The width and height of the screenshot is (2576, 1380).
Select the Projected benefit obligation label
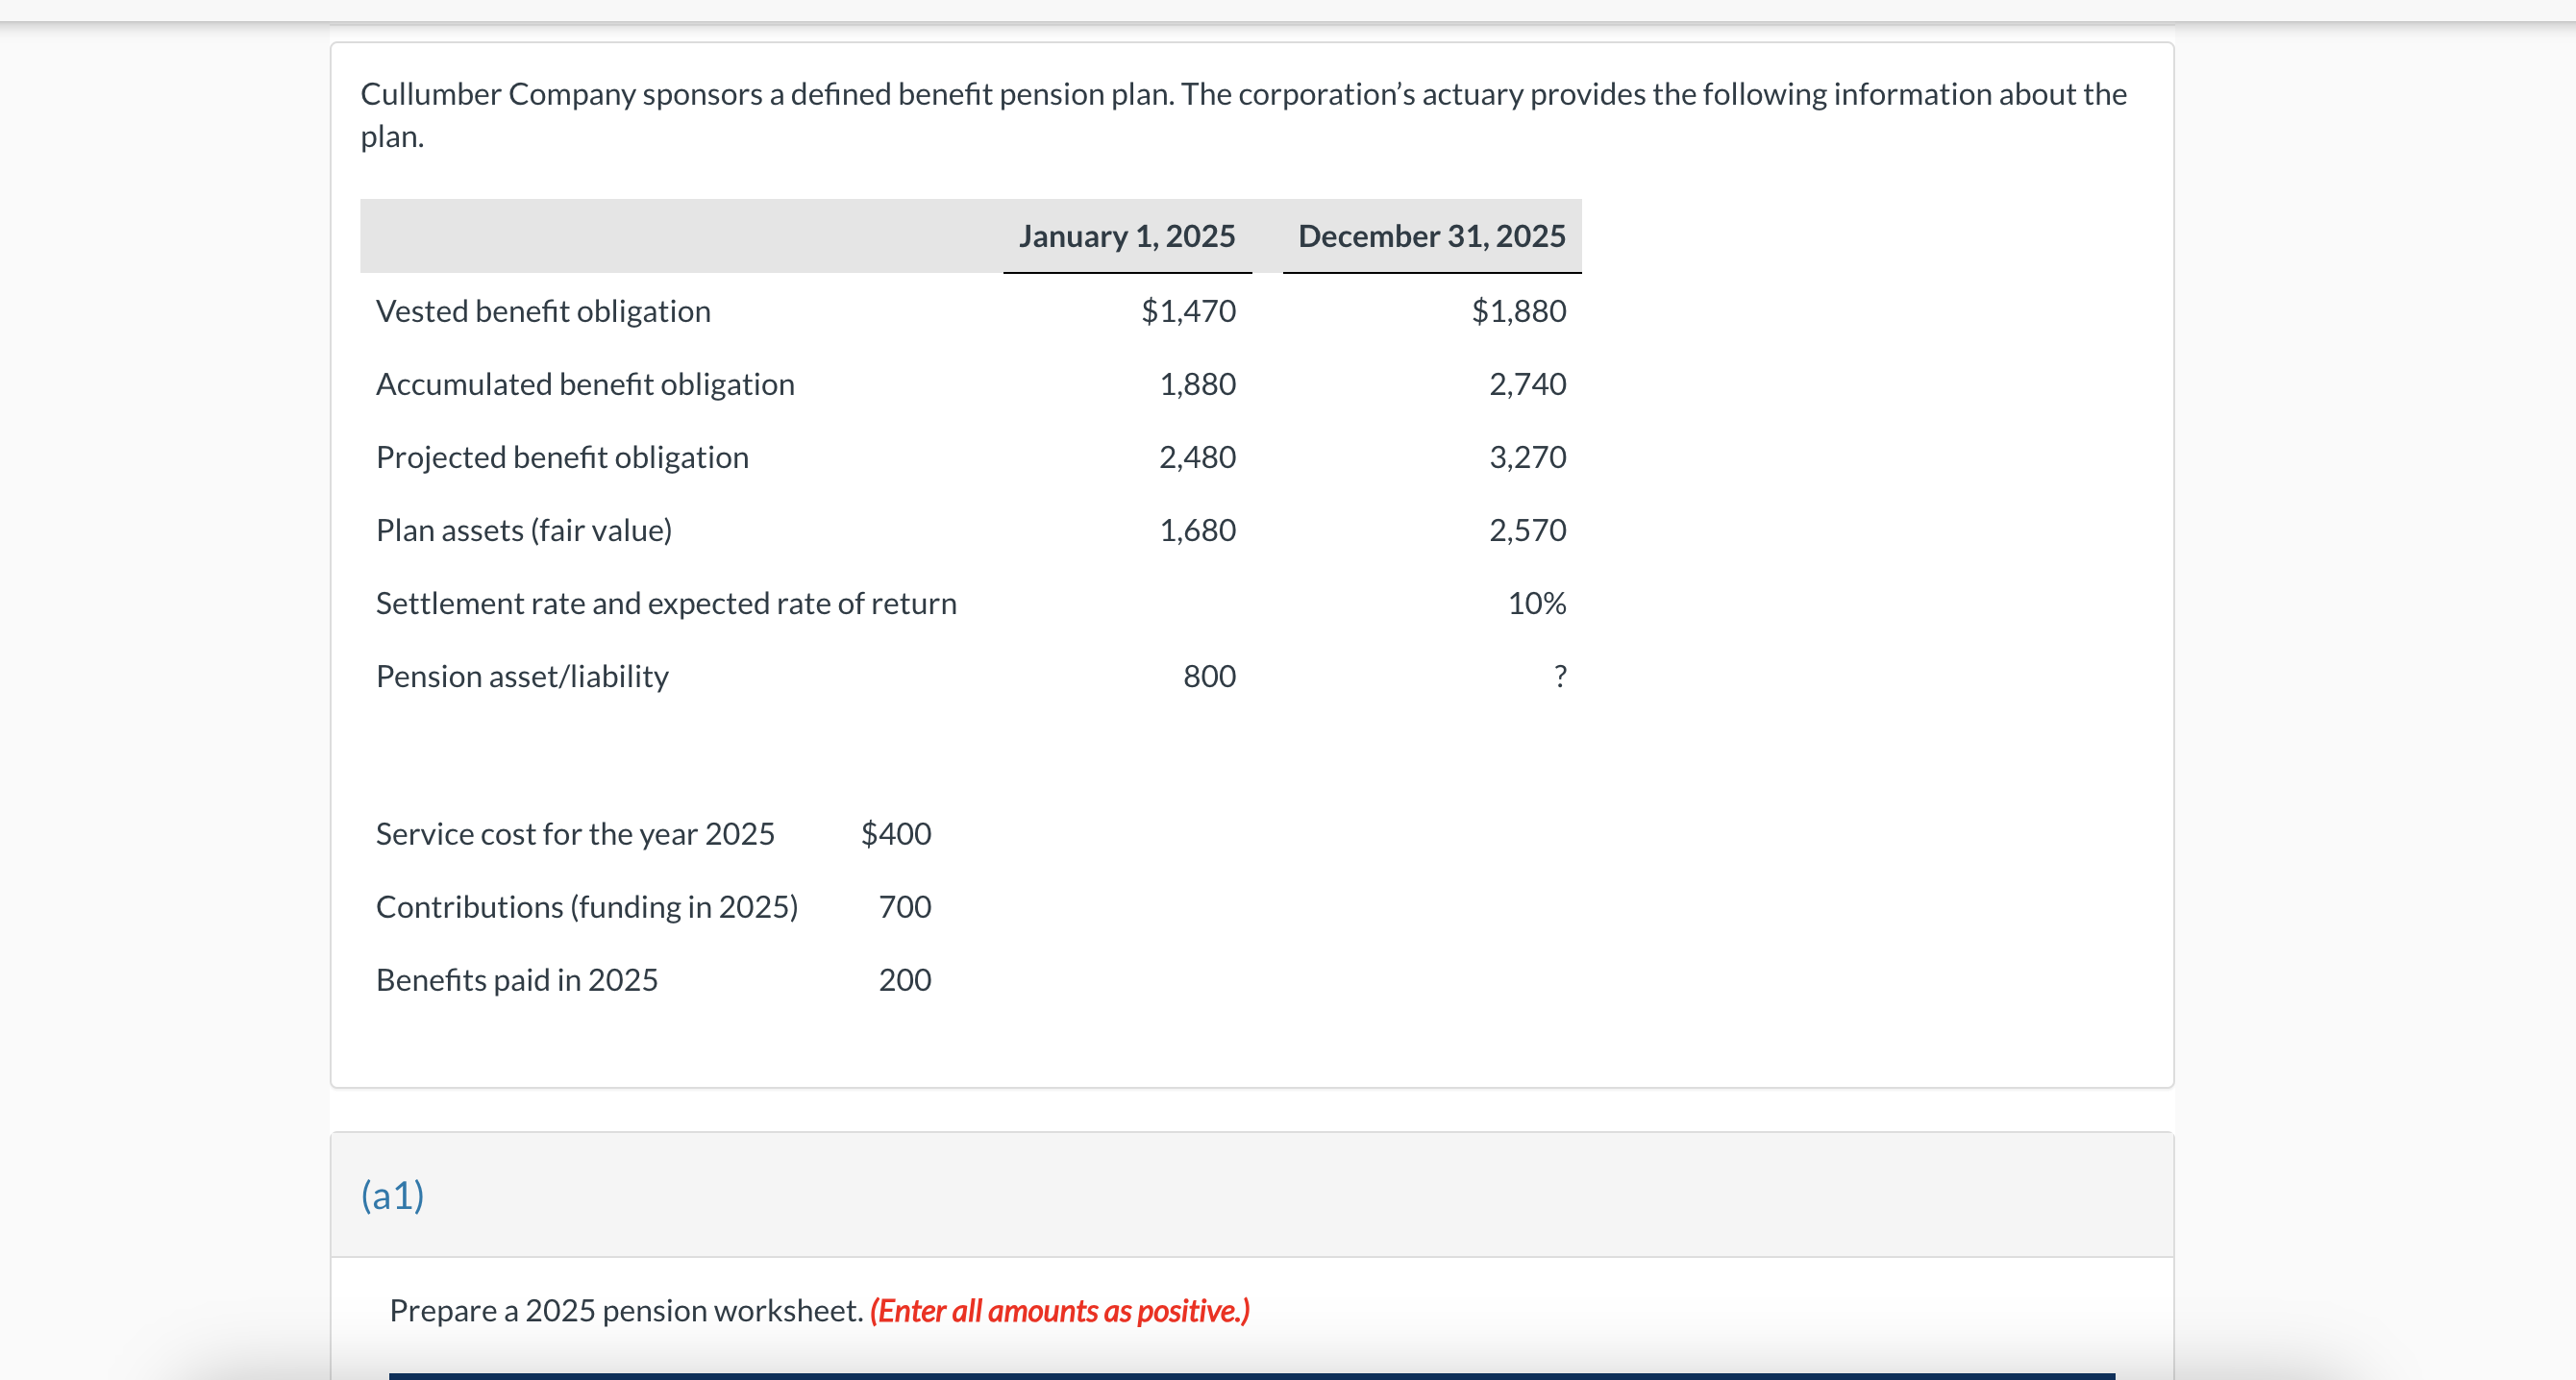coord(562,457)
